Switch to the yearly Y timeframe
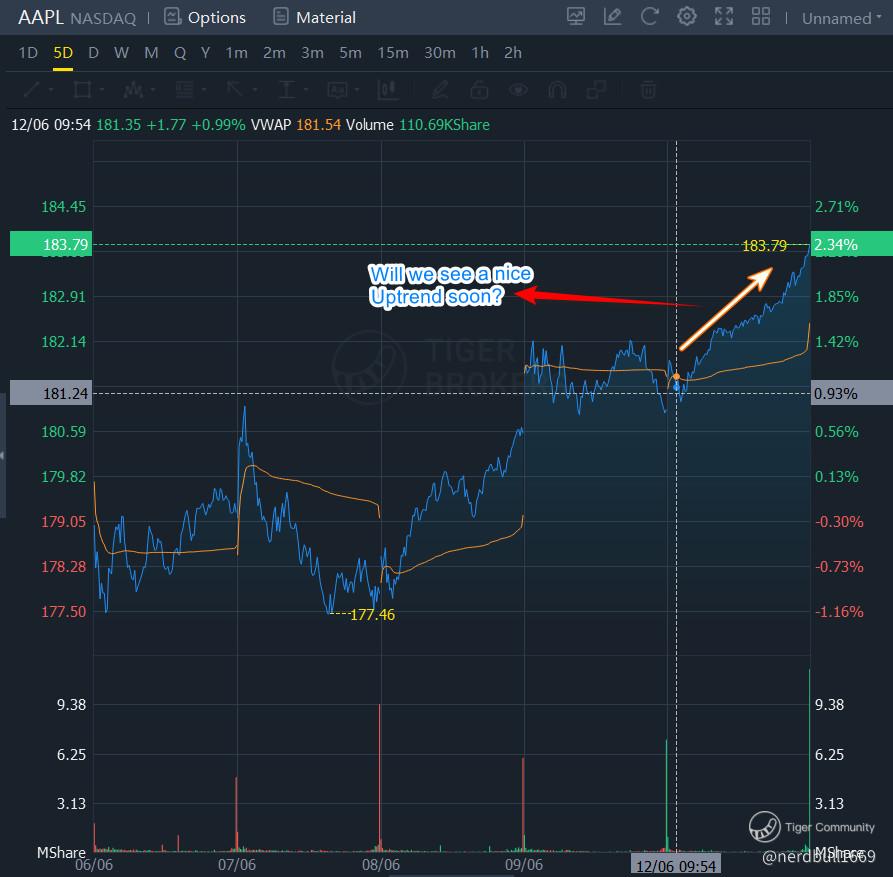The width and height of the screenshot is (893, 877). point(206,53)
